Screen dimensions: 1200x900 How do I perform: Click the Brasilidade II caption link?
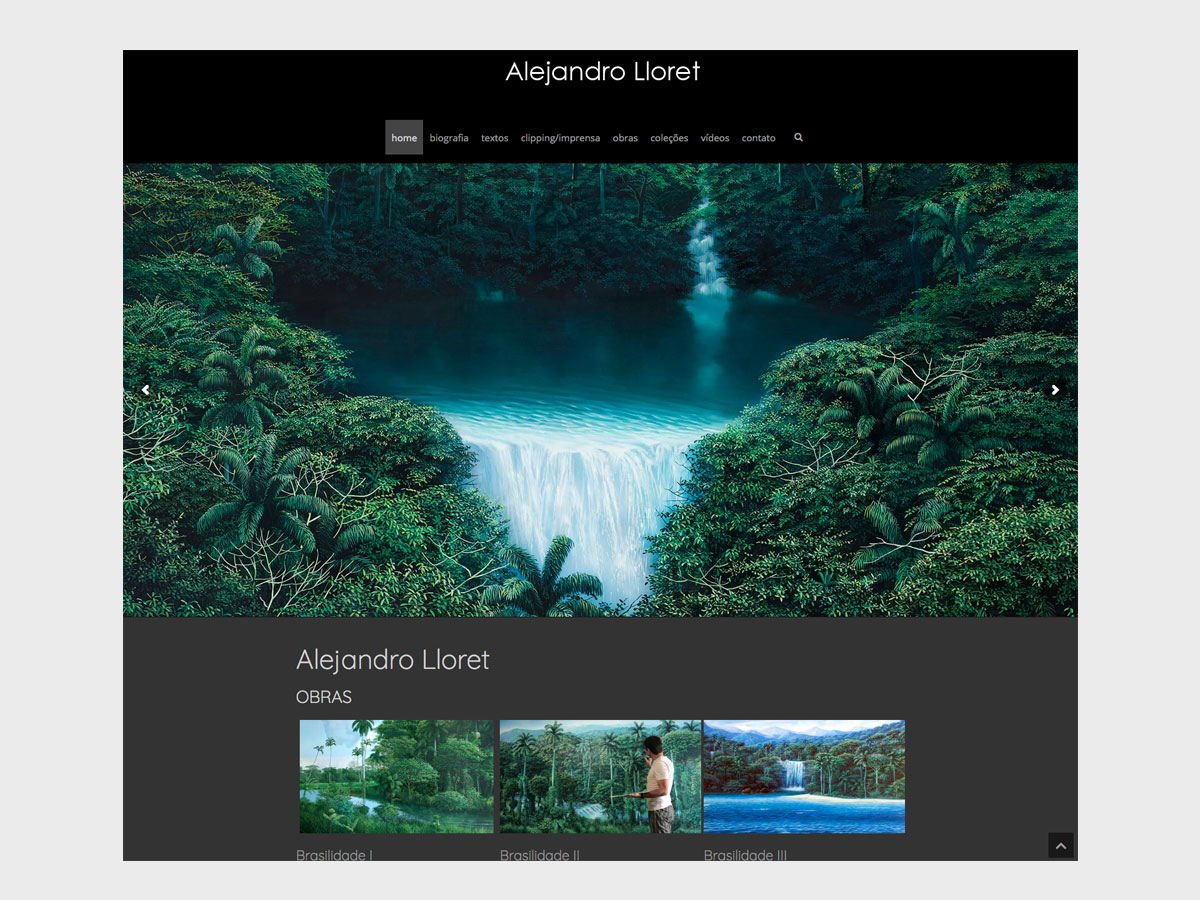(x=540, y=855)
